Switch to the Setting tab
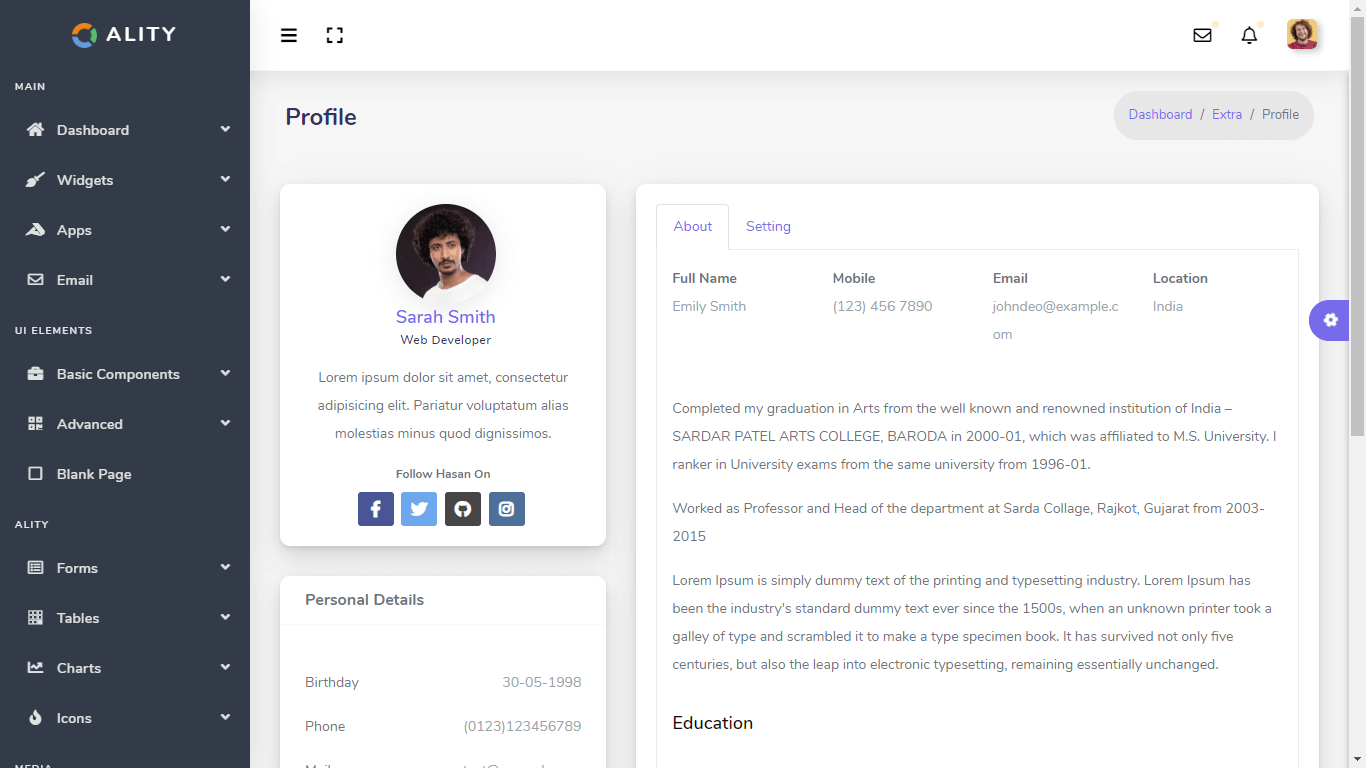1366x768 pixels. 768,227
